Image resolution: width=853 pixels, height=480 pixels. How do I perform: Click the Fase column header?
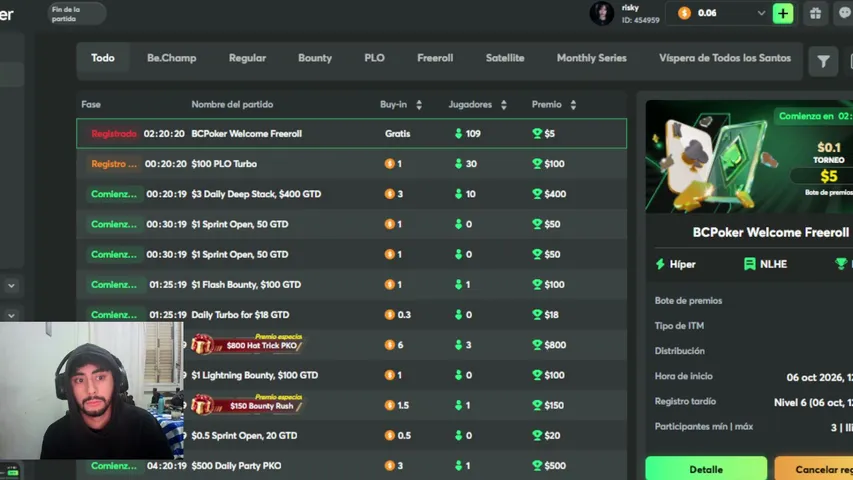[x=91, y=104]
